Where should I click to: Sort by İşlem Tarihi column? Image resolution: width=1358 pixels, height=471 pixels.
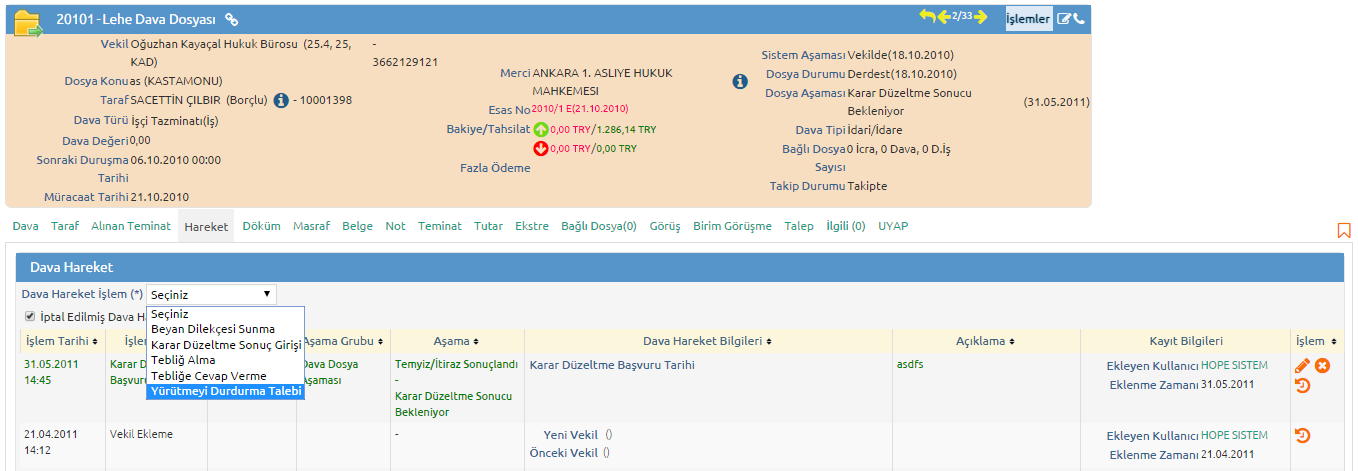[x=61, y=341]
